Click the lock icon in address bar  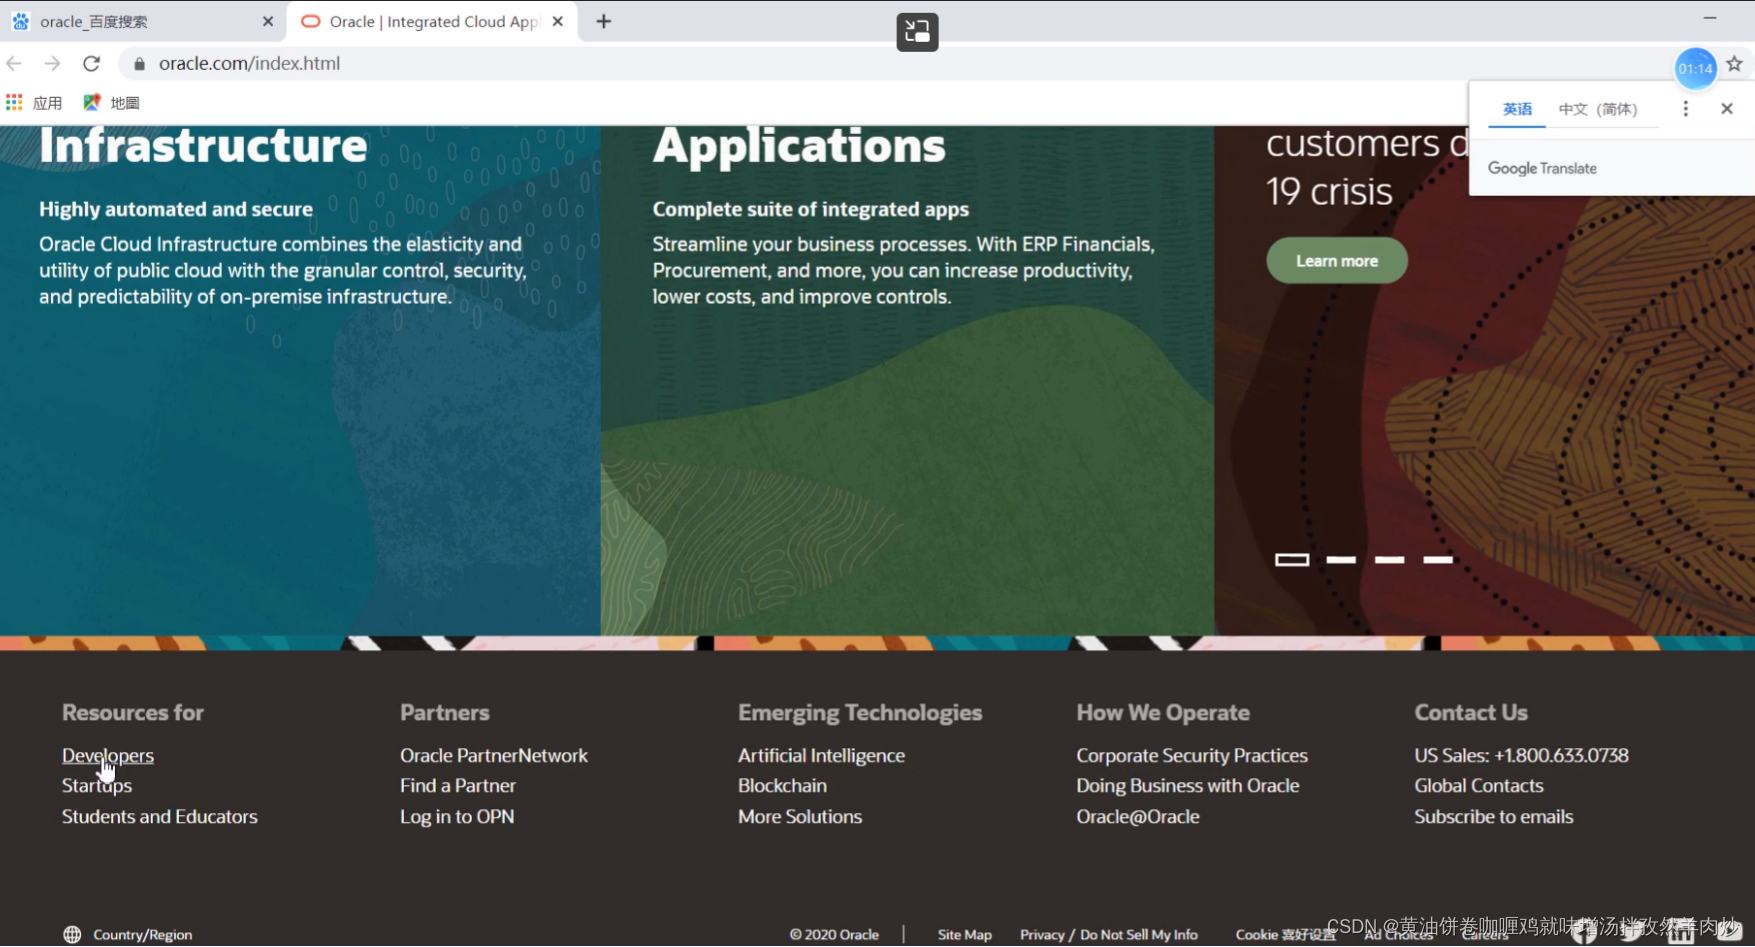[139, 64]
